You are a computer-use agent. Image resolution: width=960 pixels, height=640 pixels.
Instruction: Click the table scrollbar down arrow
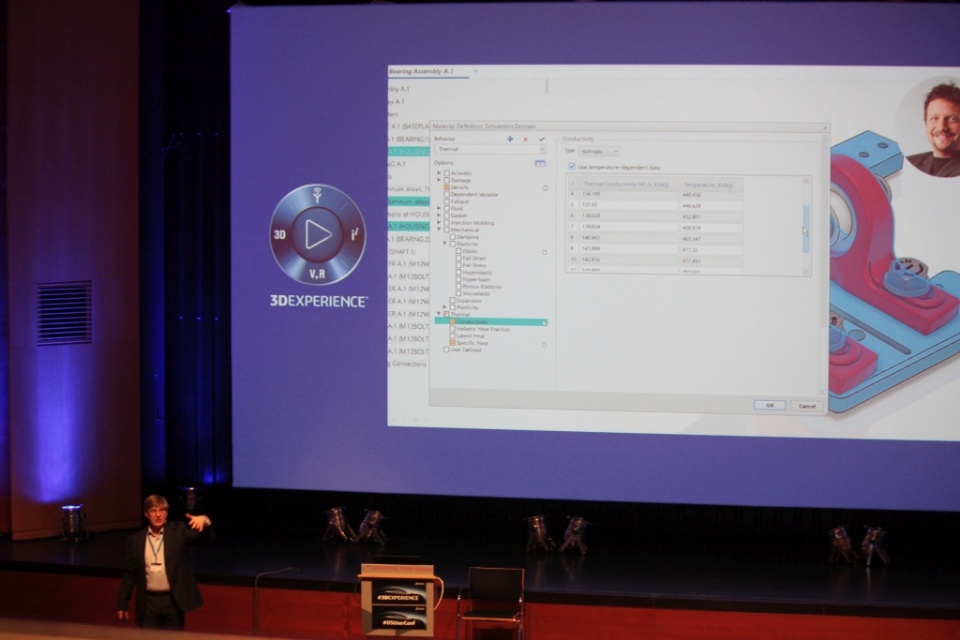(x=806, y=271)
